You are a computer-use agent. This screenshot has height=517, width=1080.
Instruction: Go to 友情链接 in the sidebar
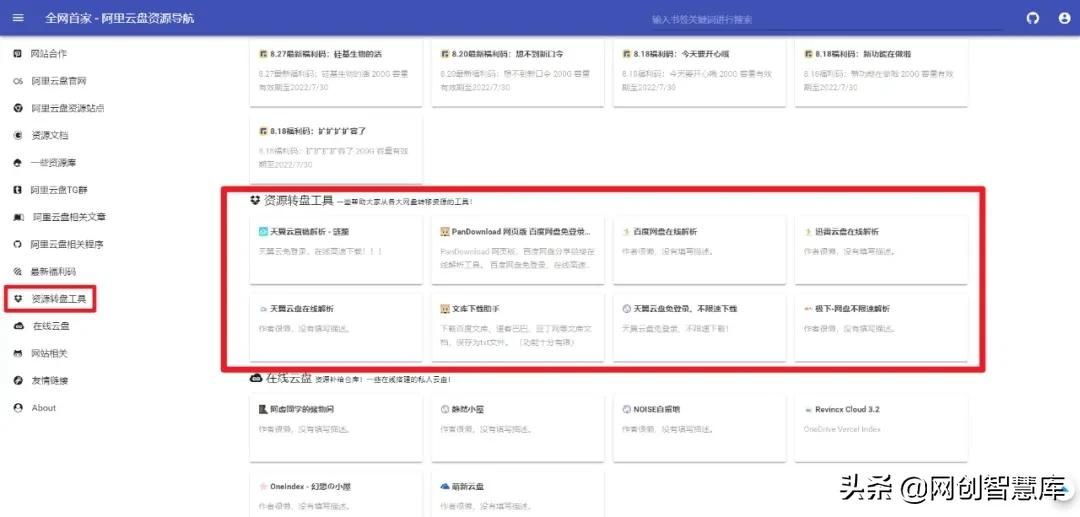coord(50,380)
